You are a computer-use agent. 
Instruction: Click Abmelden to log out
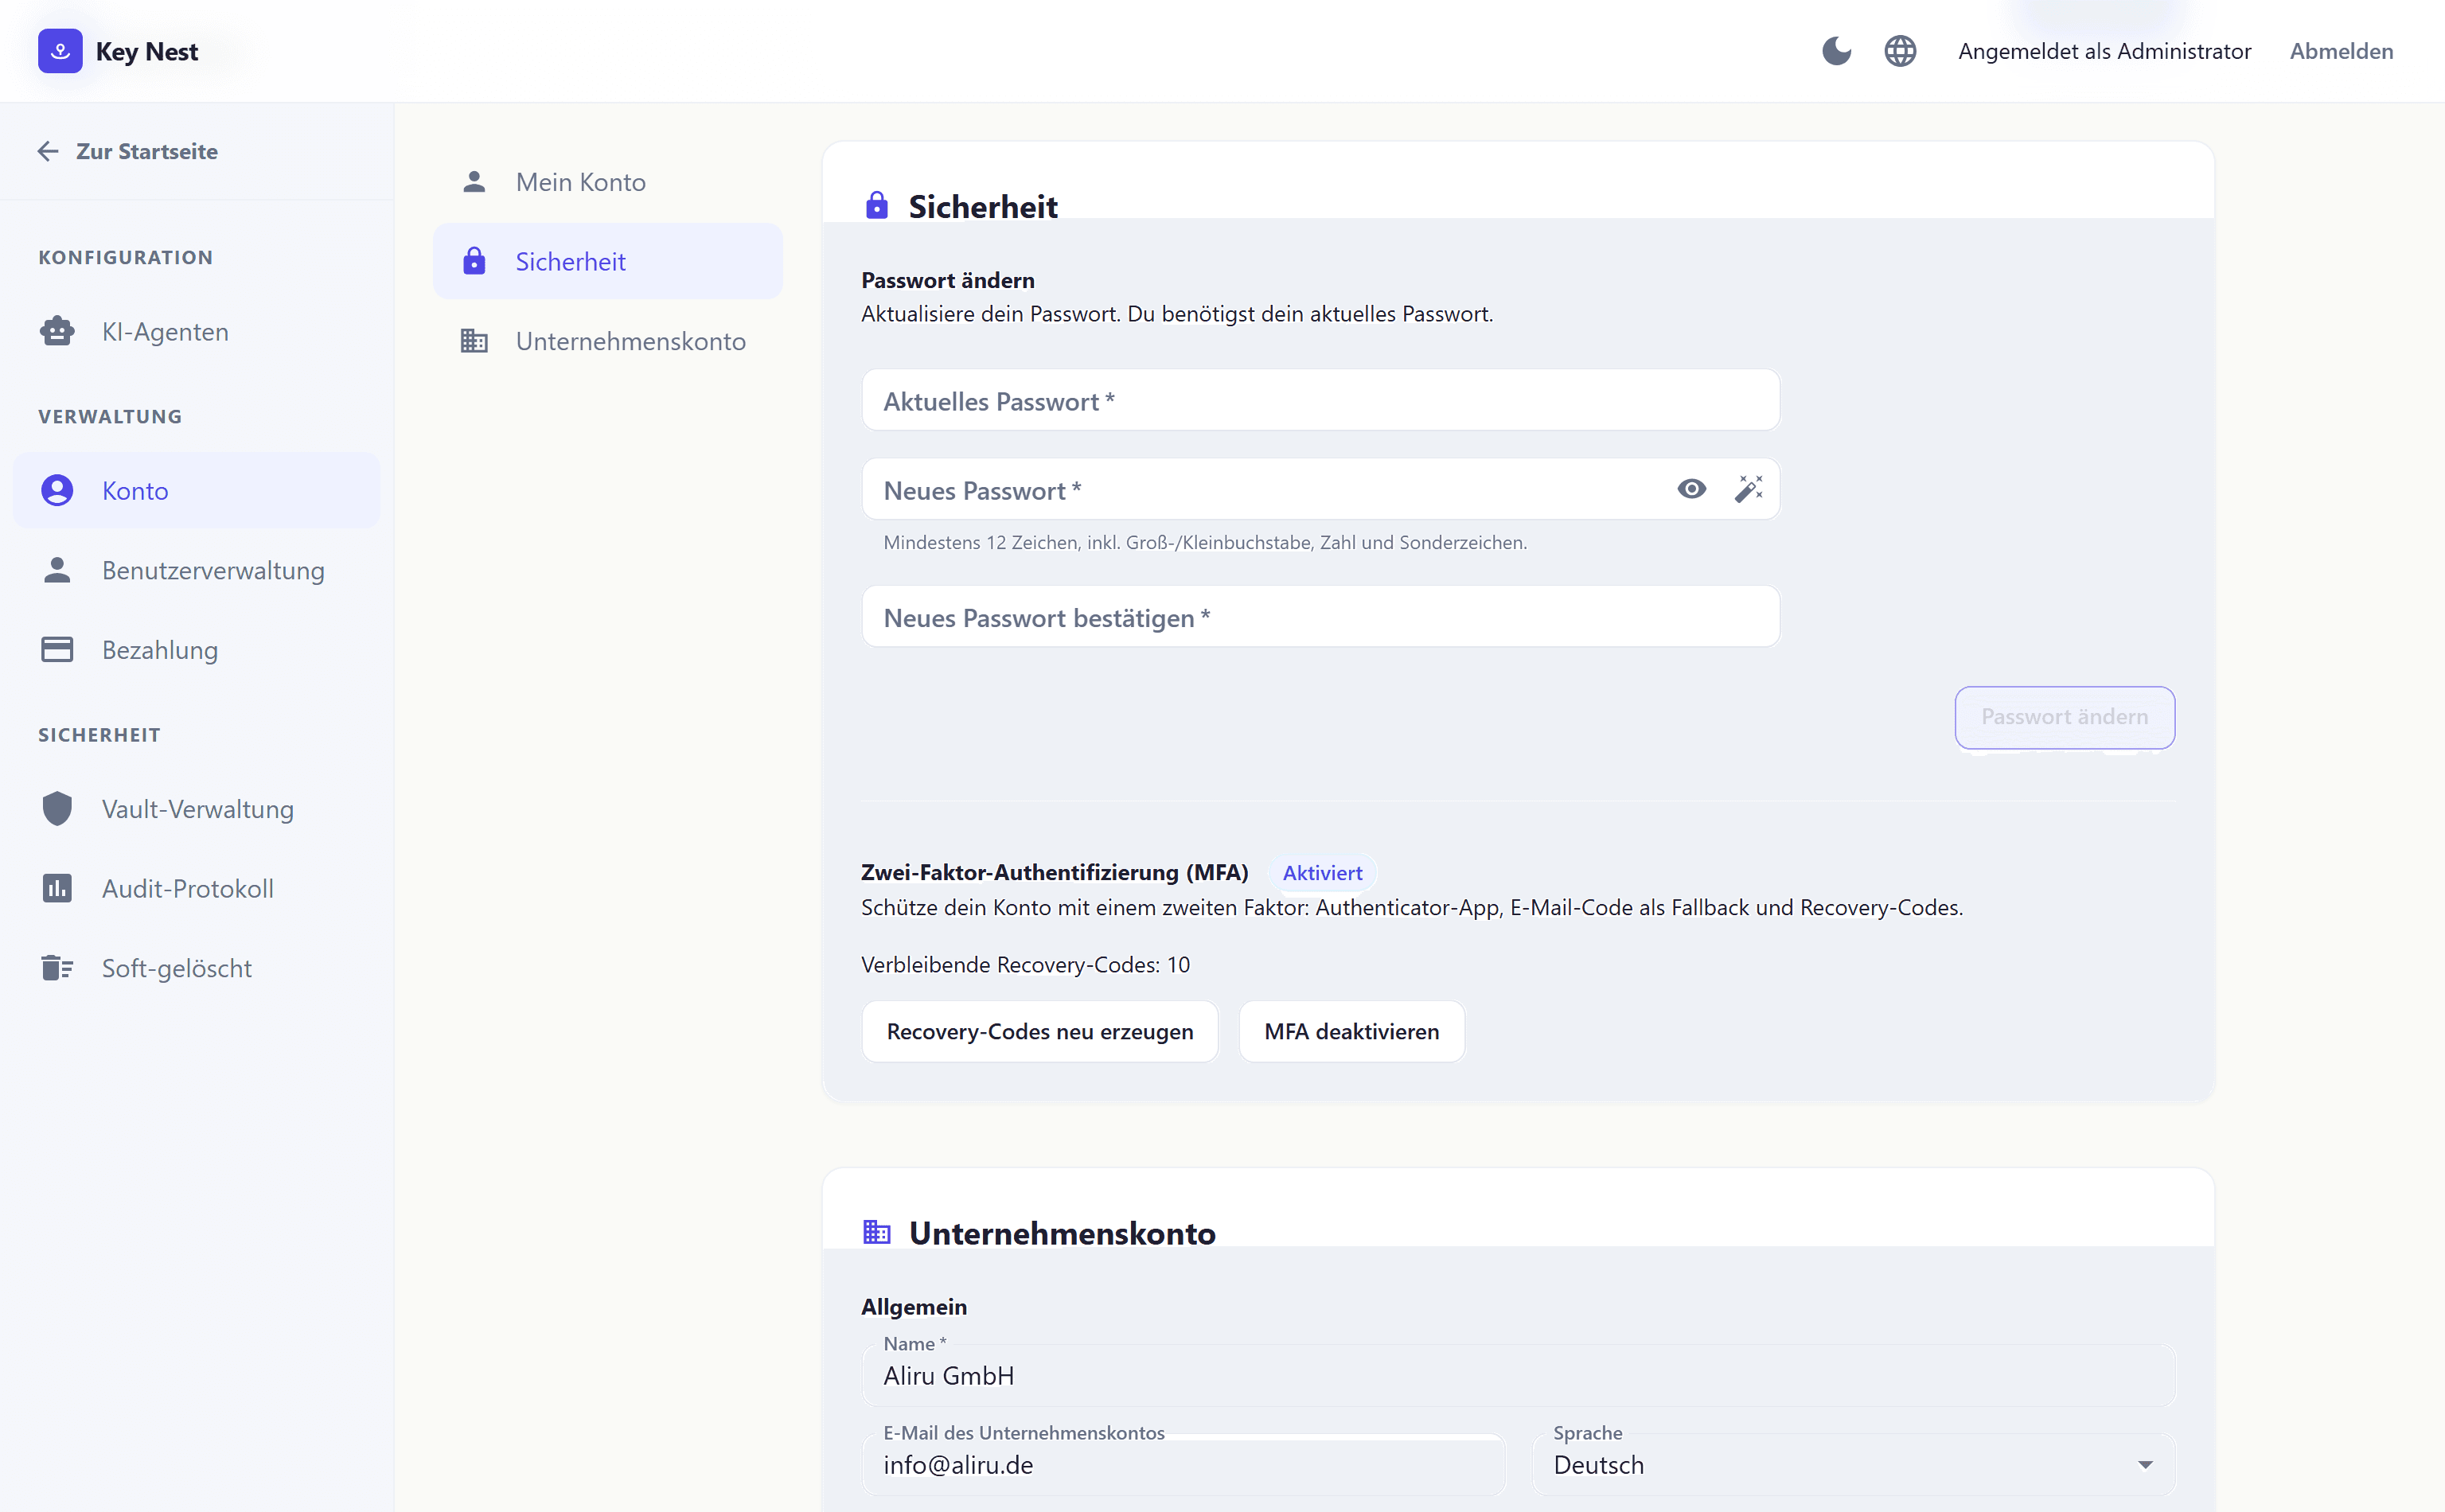pos(2341,51)
